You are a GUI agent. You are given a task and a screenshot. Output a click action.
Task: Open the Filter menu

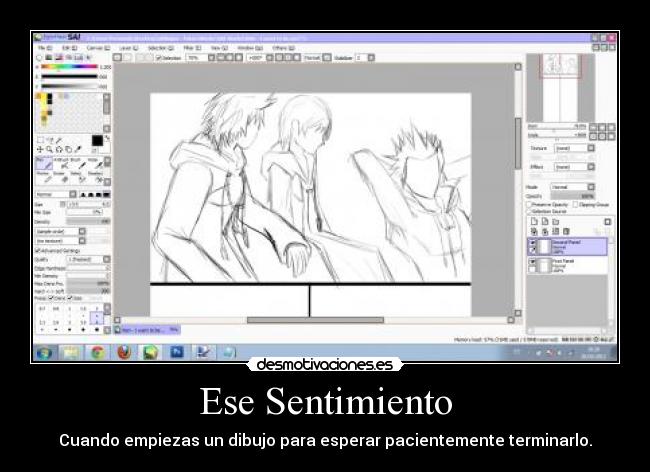coord(192,48)
